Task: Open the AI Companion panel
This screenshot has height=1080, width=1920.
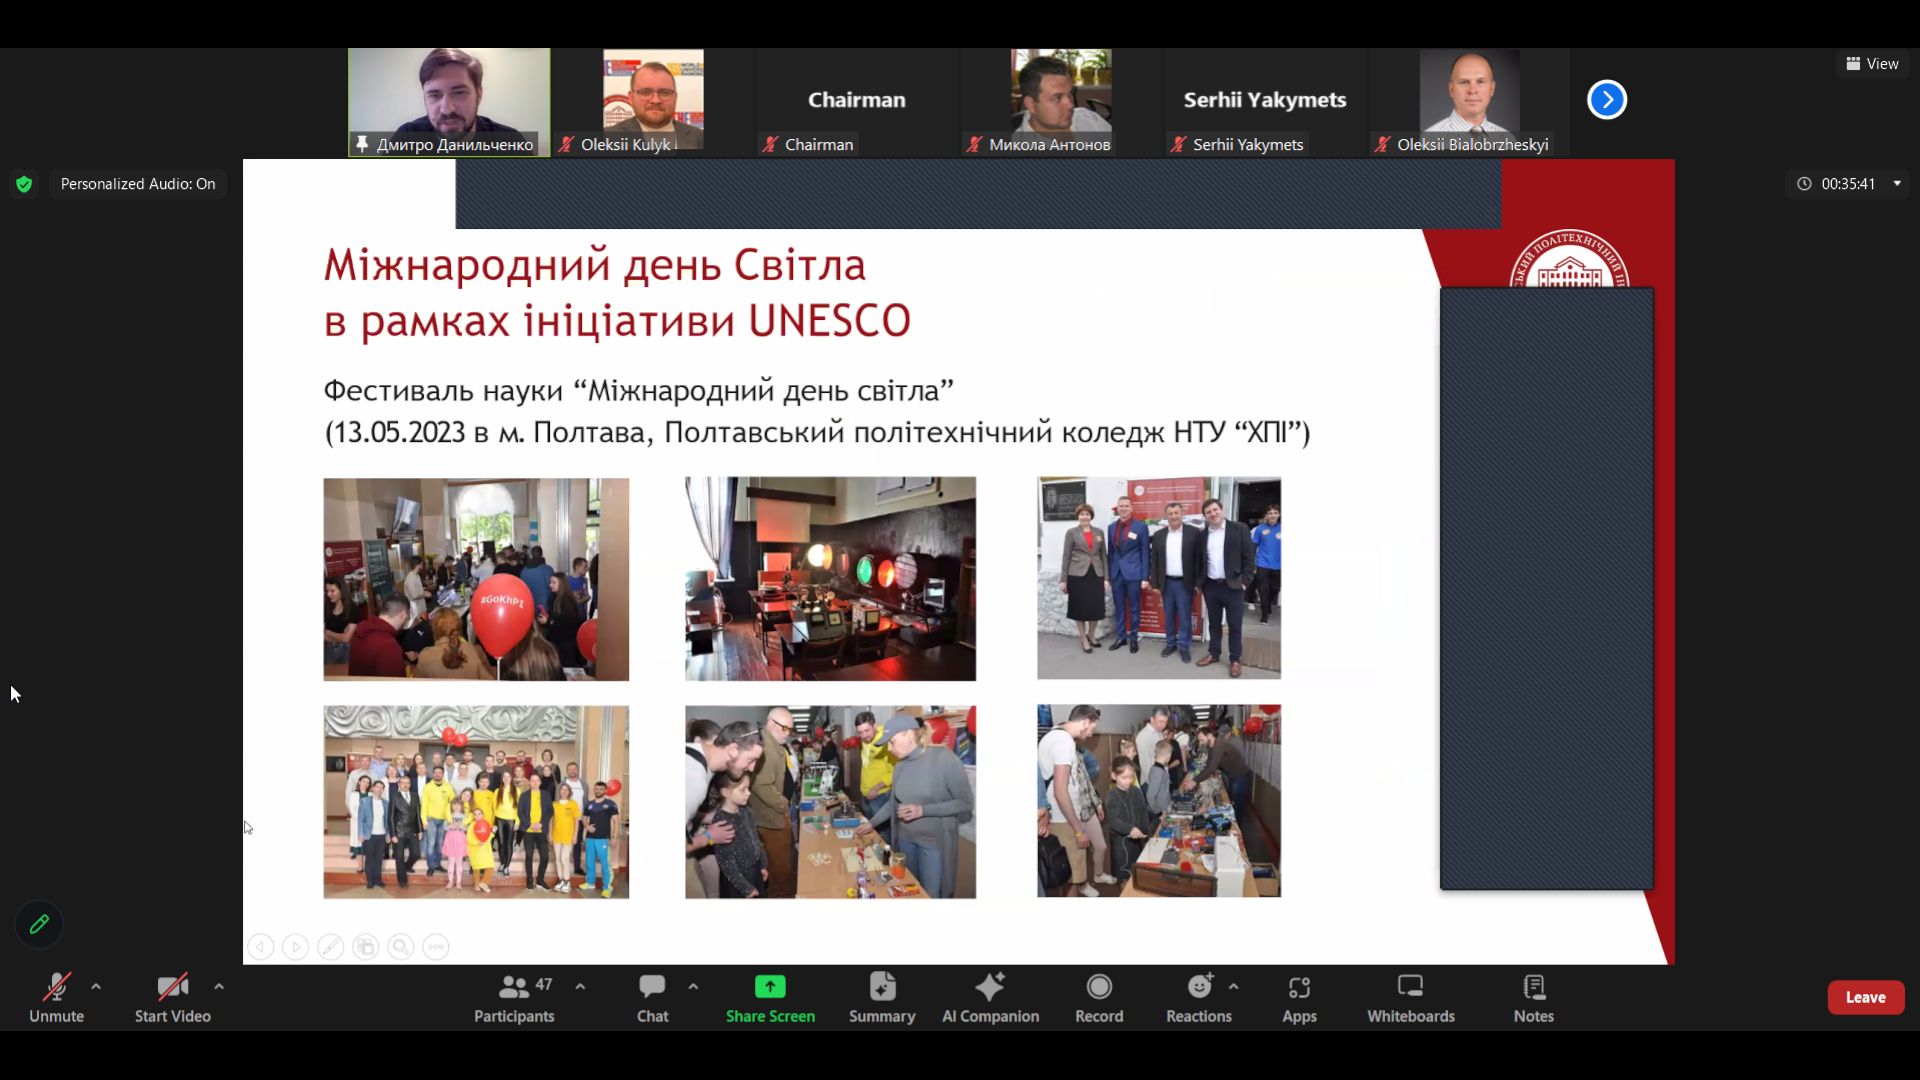Action: (x=990, y=997)
